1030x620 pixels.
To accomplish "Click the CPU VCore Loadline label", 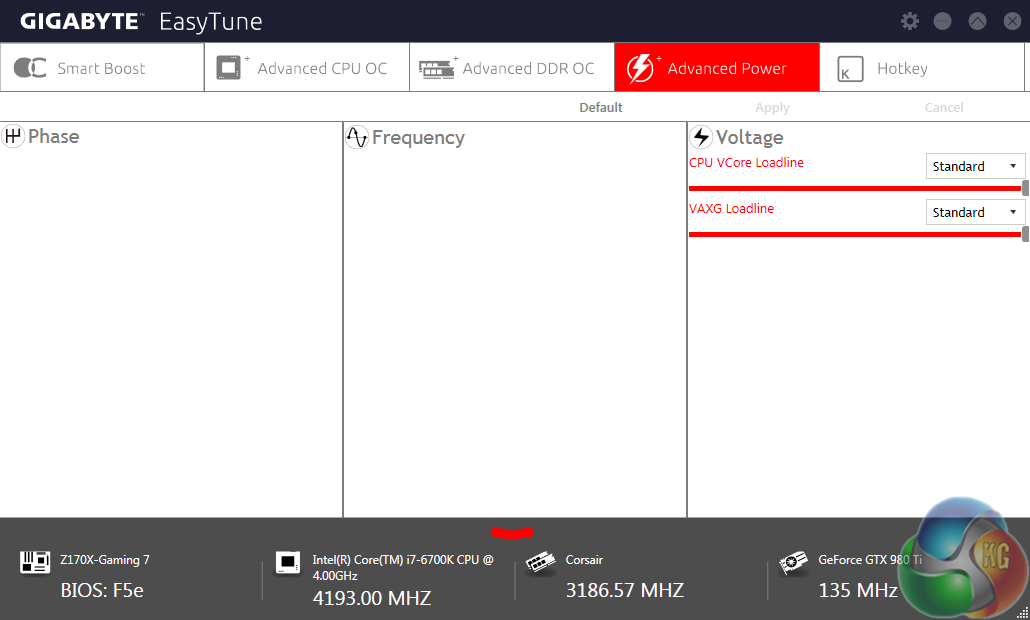I will click(746, 162).
